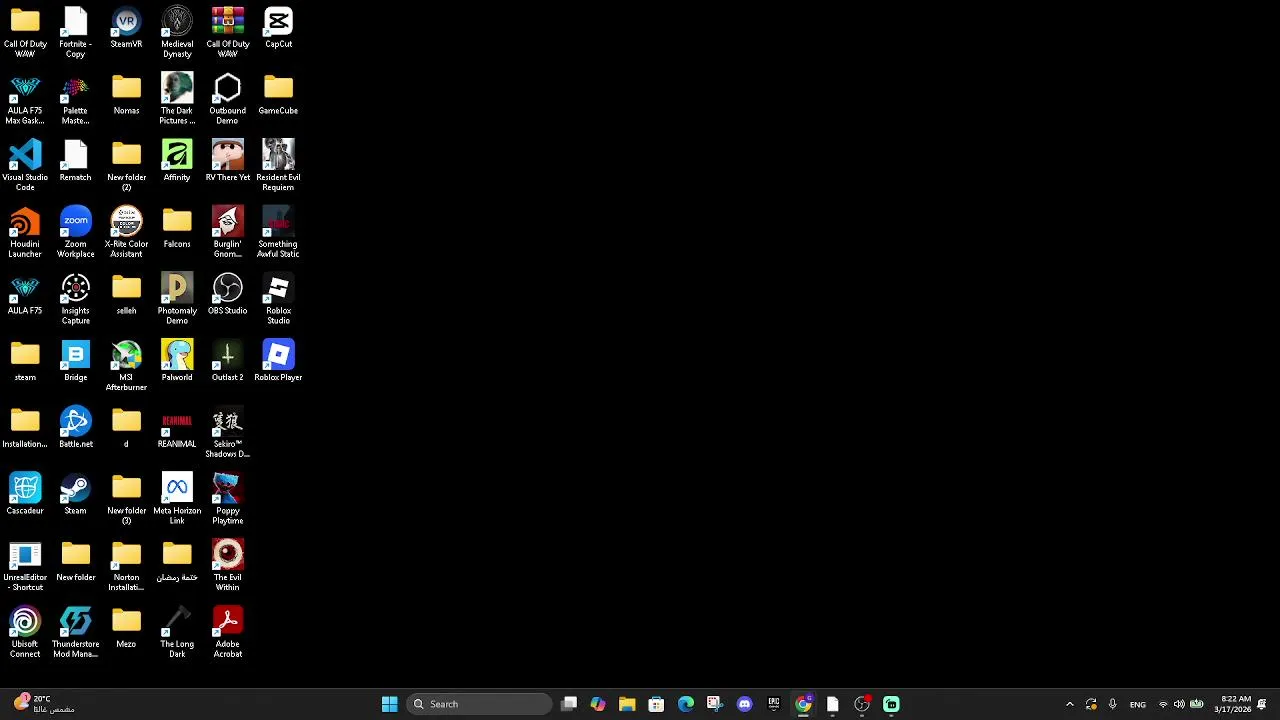Select the OBS Studio shortcut
This screenshot has height=720, width=1280.
click(x=227, y=295)
